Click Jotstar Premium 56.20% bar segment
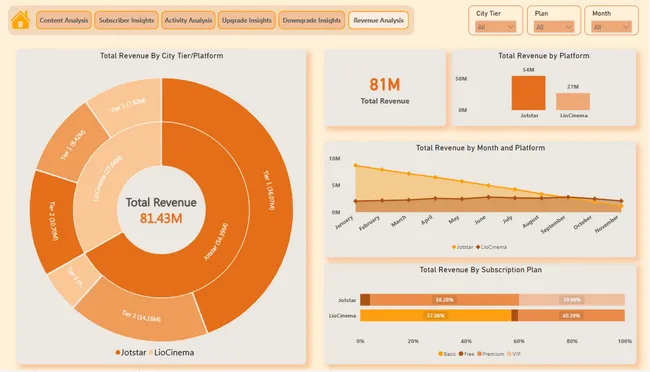This screenshot has width=650, height=372. (x=444, y=299)
